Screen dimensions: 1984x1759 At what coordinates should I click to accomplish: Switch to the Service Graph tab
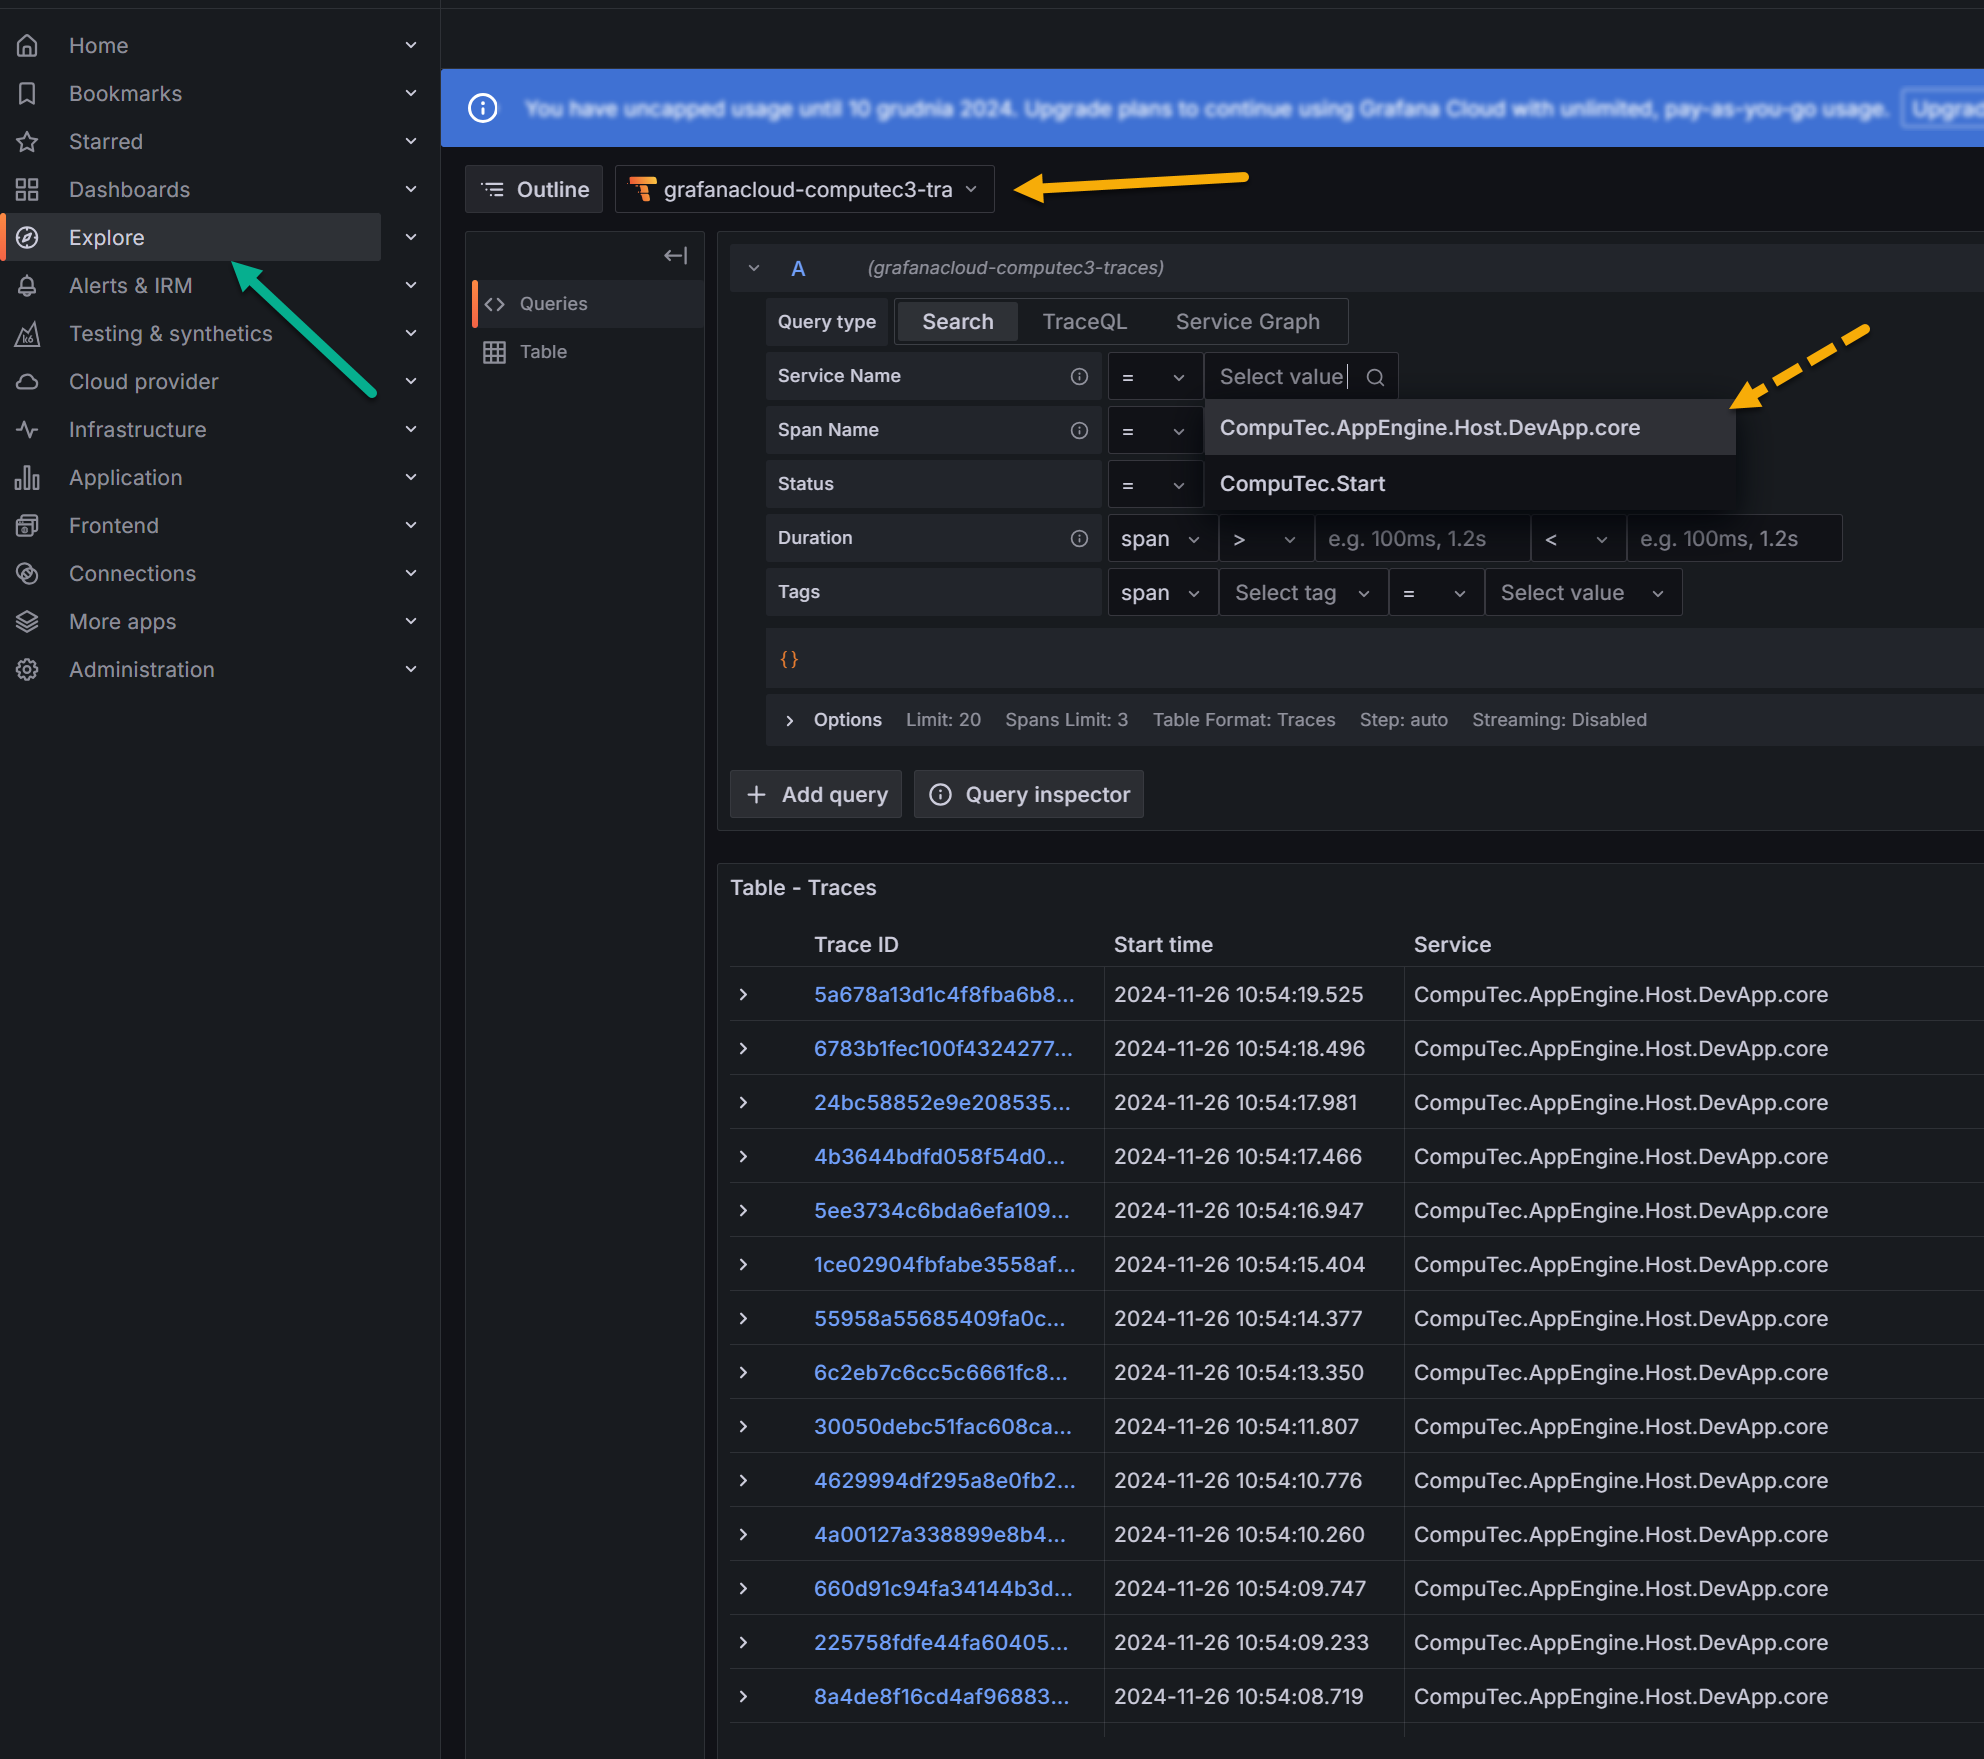point(1248,322)
